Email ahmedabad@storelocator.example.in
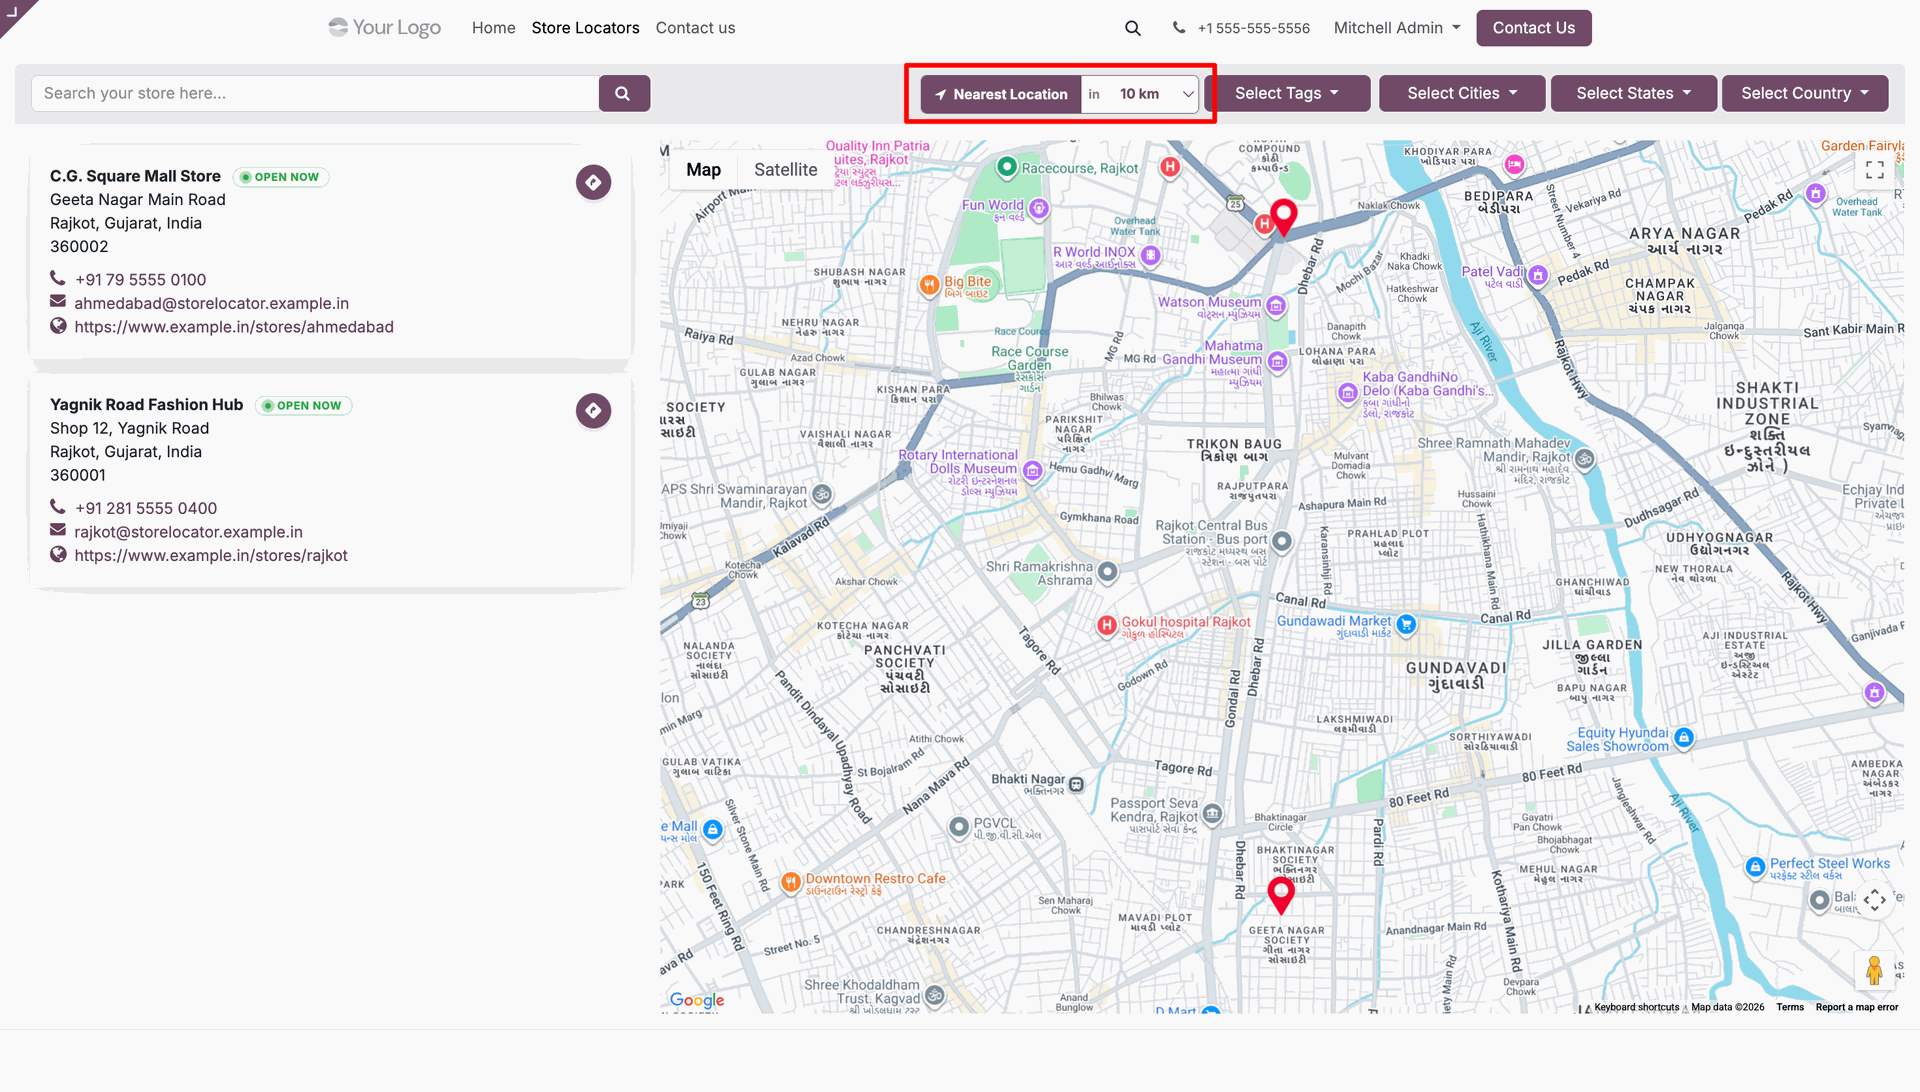Viewport: 1920px width, 1092px height. 211,303
